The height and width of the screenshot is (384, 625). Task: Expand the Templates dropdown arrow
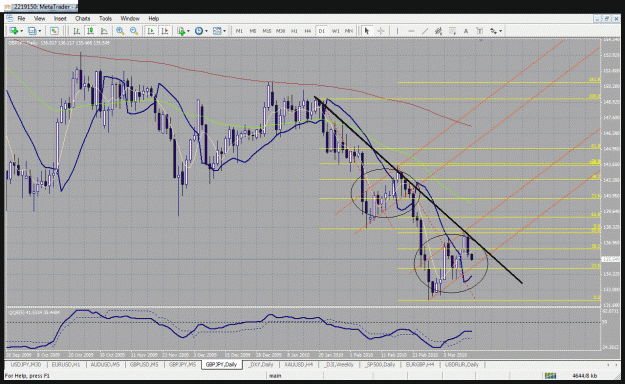(x=225, y=31)
